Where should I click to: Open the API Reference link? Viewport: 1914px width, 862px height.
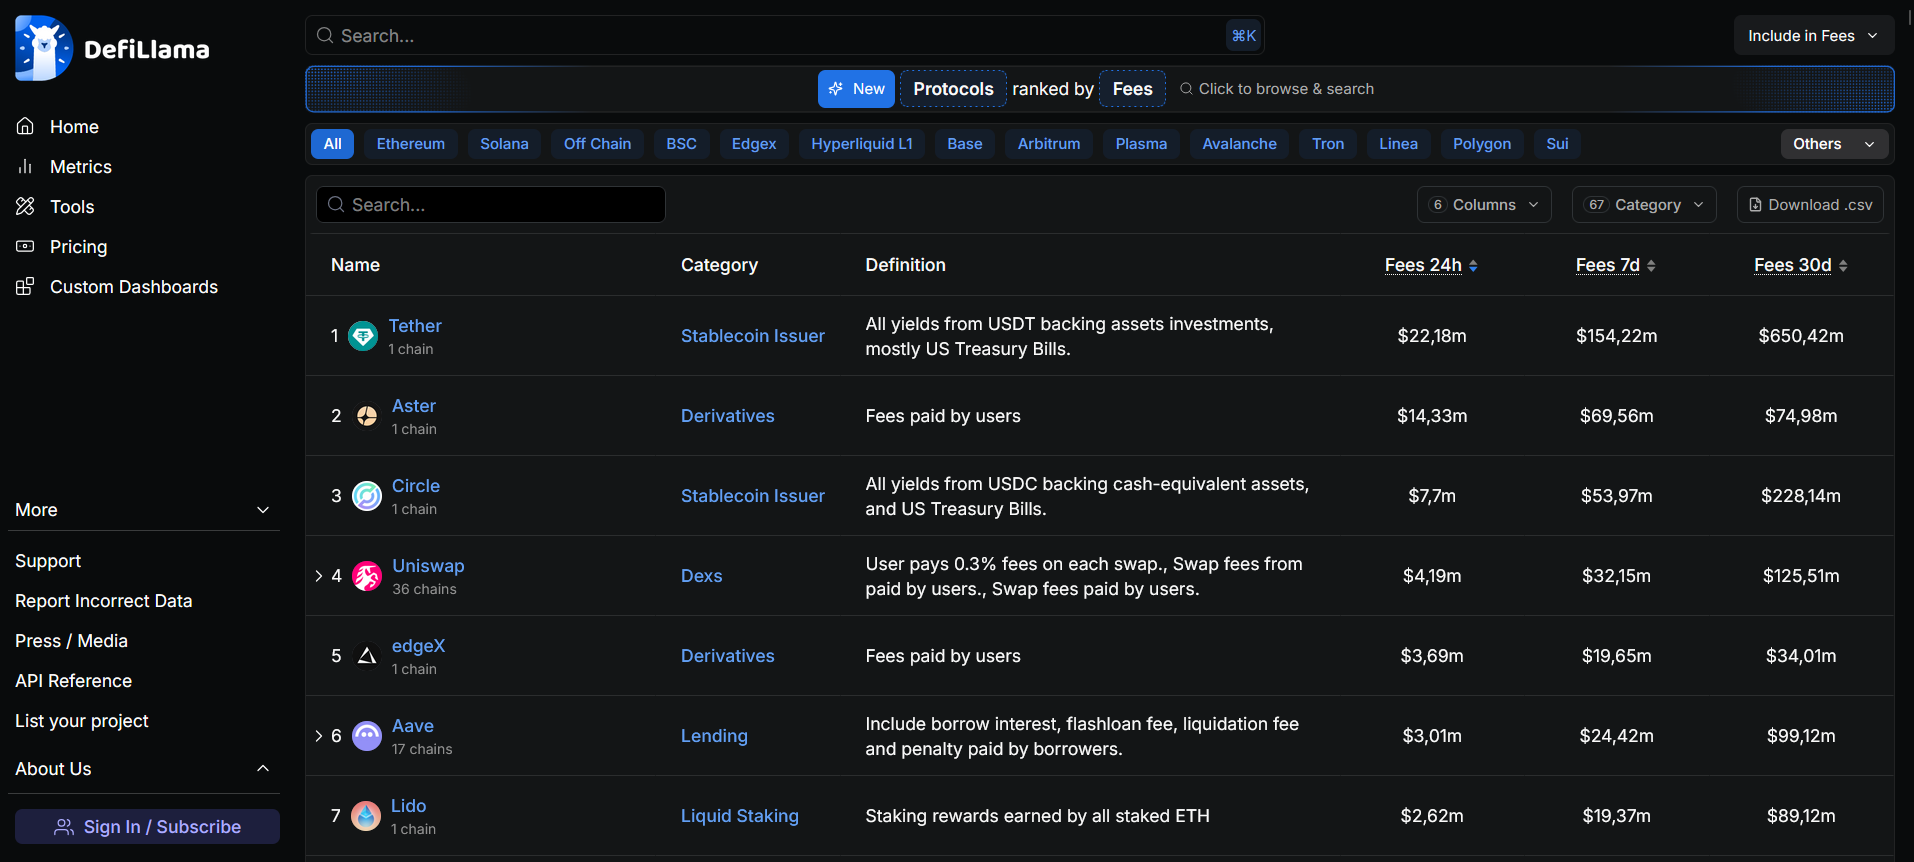point(73,681)
